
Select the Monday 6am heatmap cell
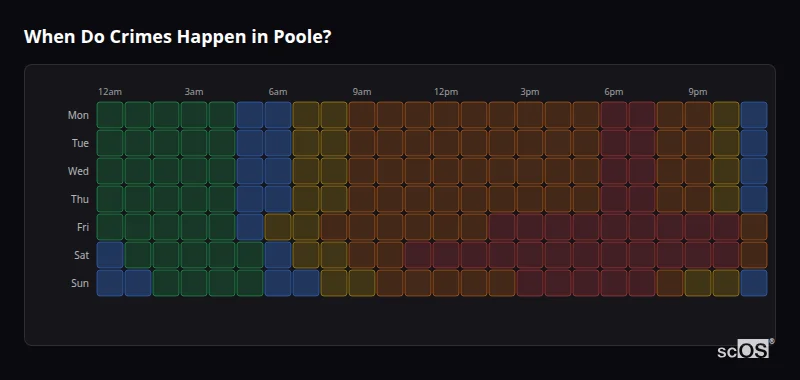pos(278,115)
